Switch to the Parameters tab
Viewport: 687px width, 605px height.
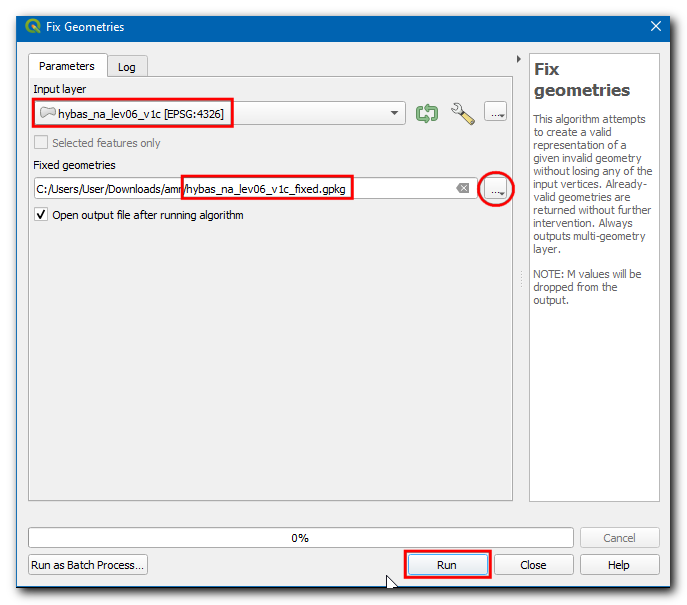66,66
